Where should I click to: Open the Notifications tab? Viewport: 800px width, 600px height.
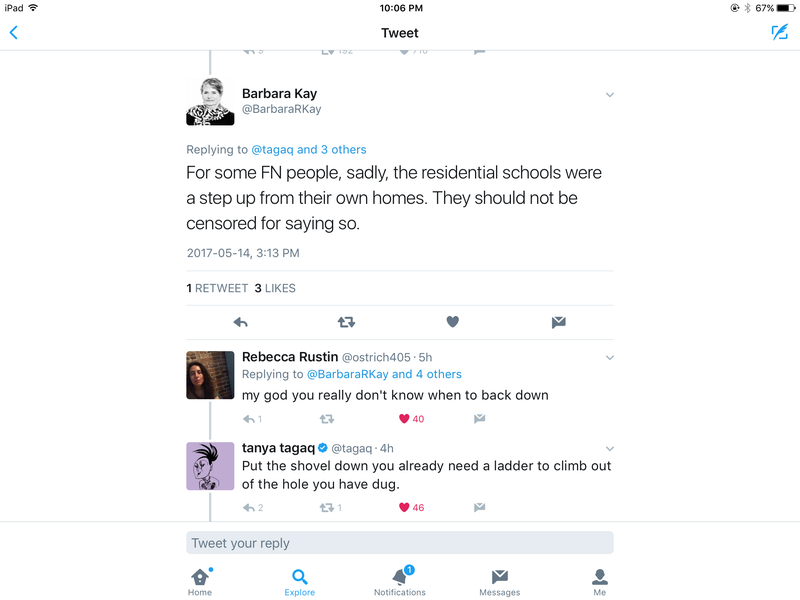click(400, 581)
